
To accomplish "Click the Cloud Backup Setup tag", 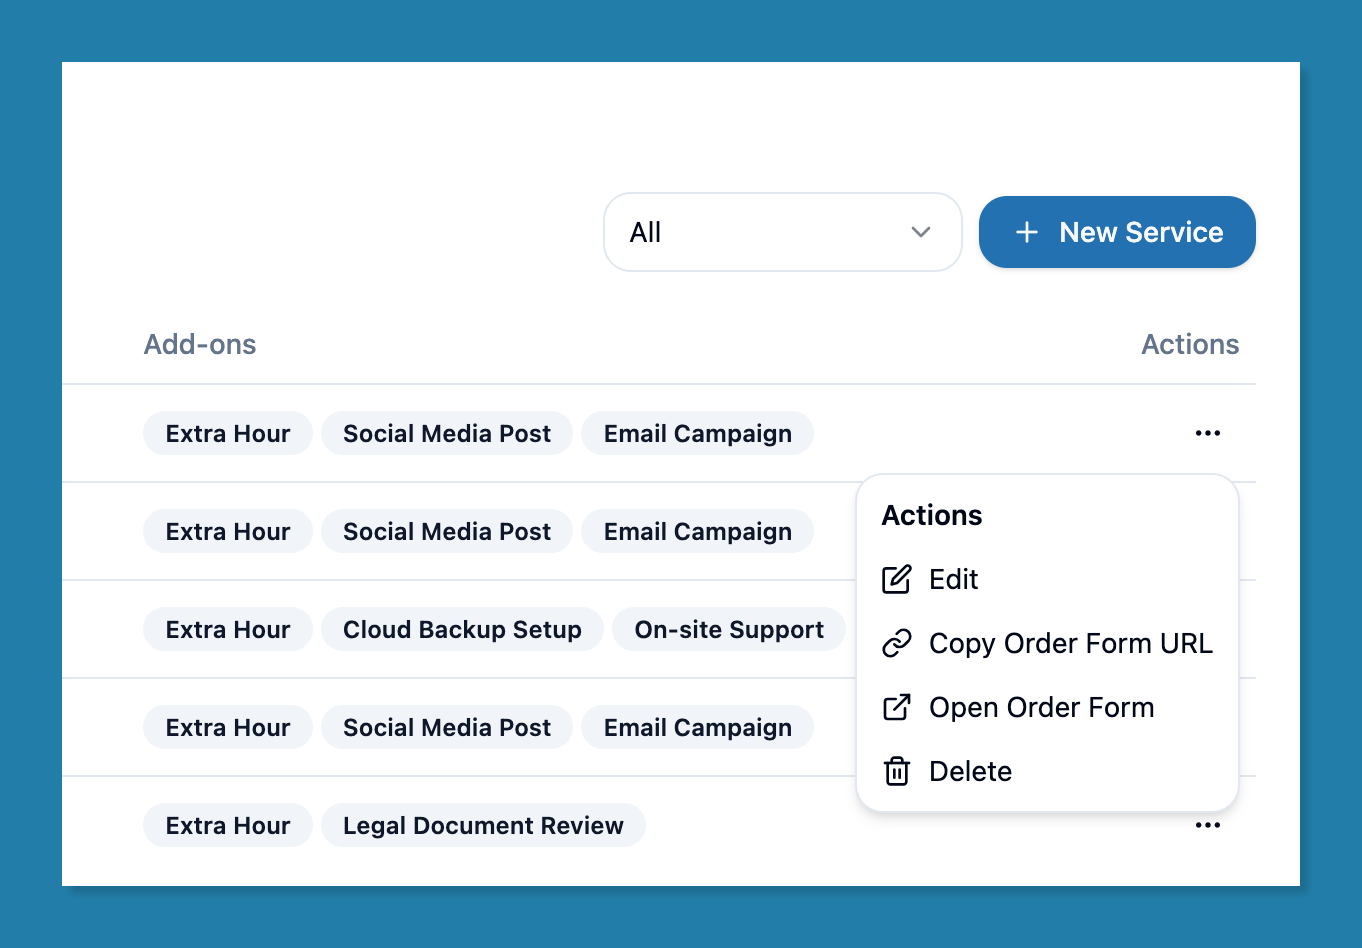I will pyautogui.click(x=462, y=629).
